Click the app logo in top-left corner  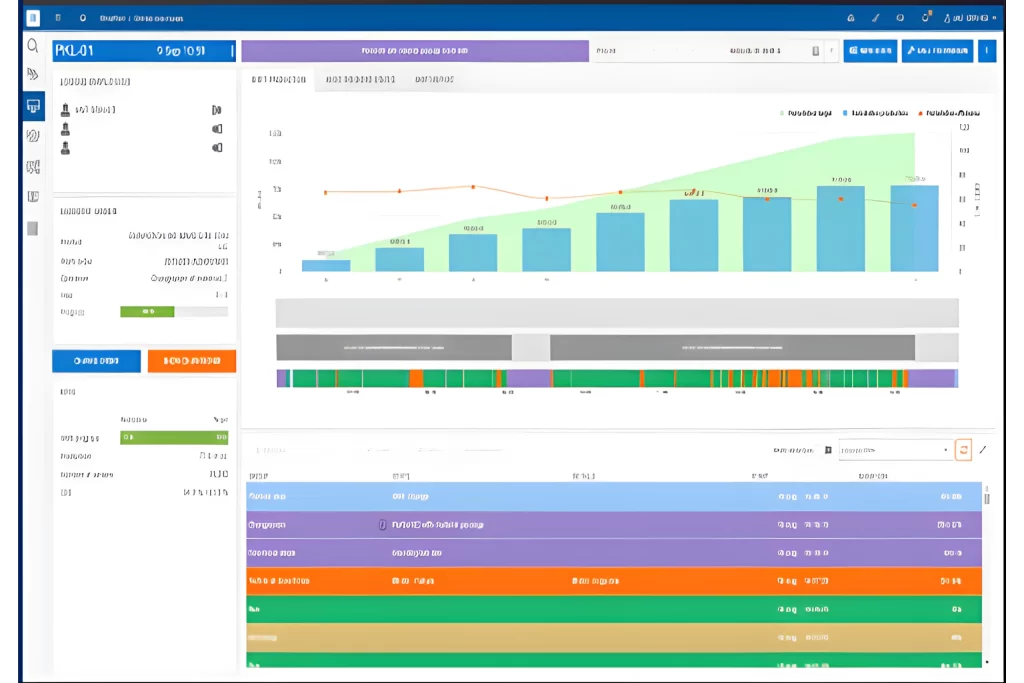(33, 17)
